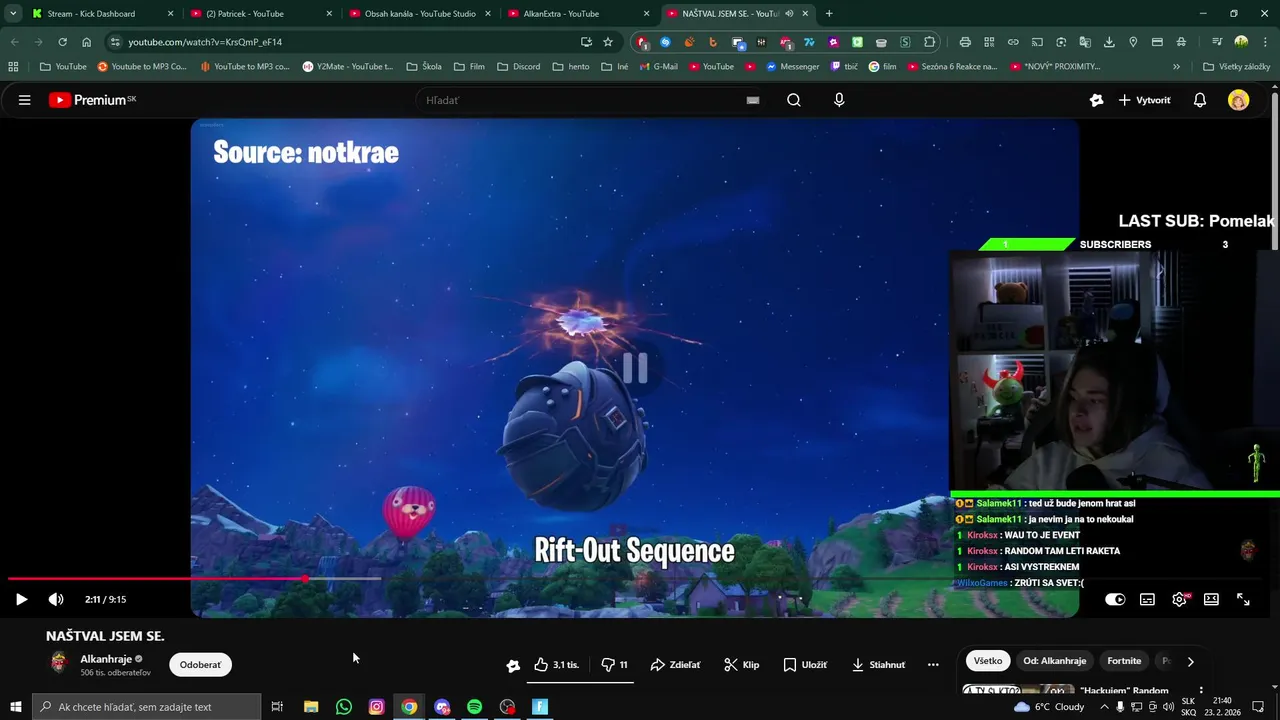The height and width of the screenshot is (720, 1280).
Task: Open the Messenger bookmark
Action: coord(792,67)
